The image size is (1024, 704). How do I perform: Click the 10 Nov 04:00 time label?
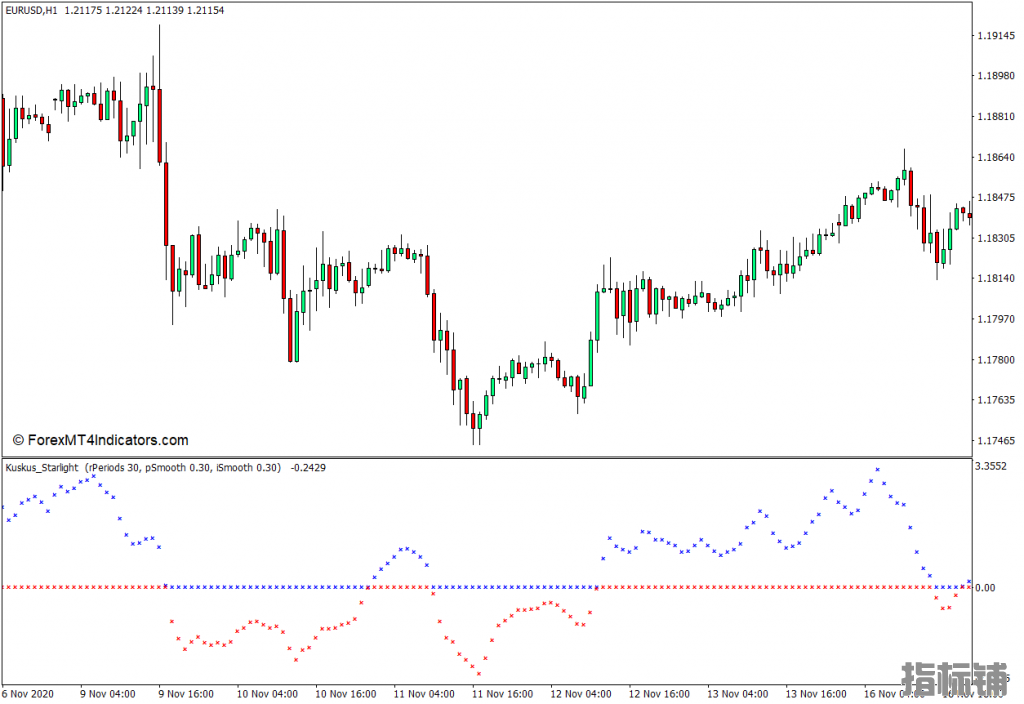pyautogui.click(x=266, y=693)
